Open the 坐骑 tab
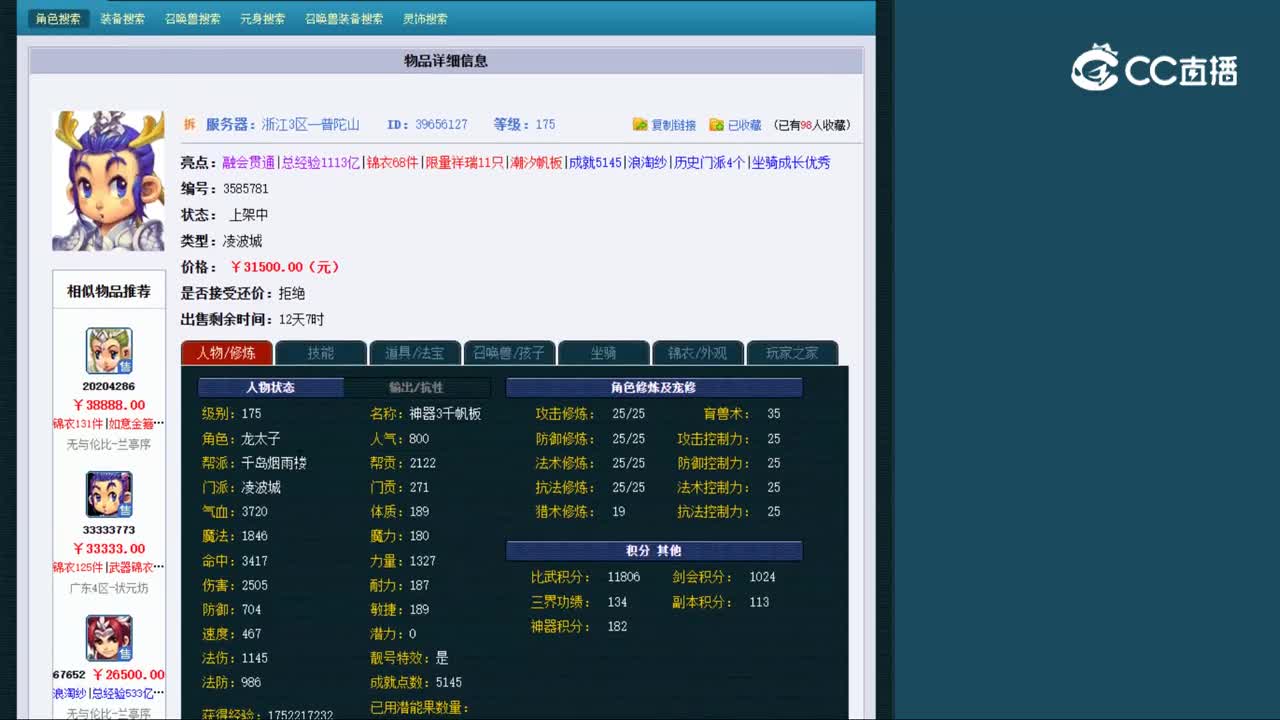Image resolution: width=1280 pixels, height=720 pixels. [604, 352]
